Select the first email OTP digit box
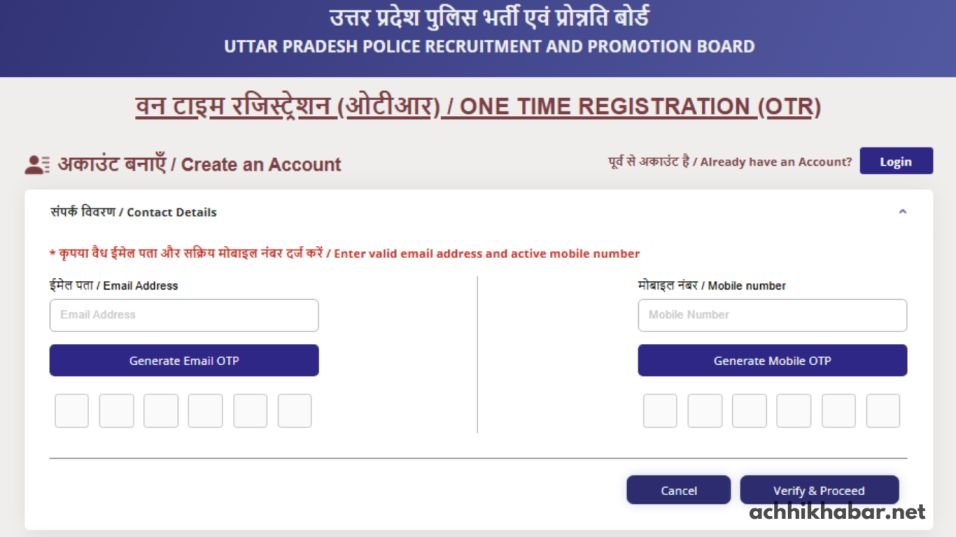The image size is (956, 537). (72, 411)
